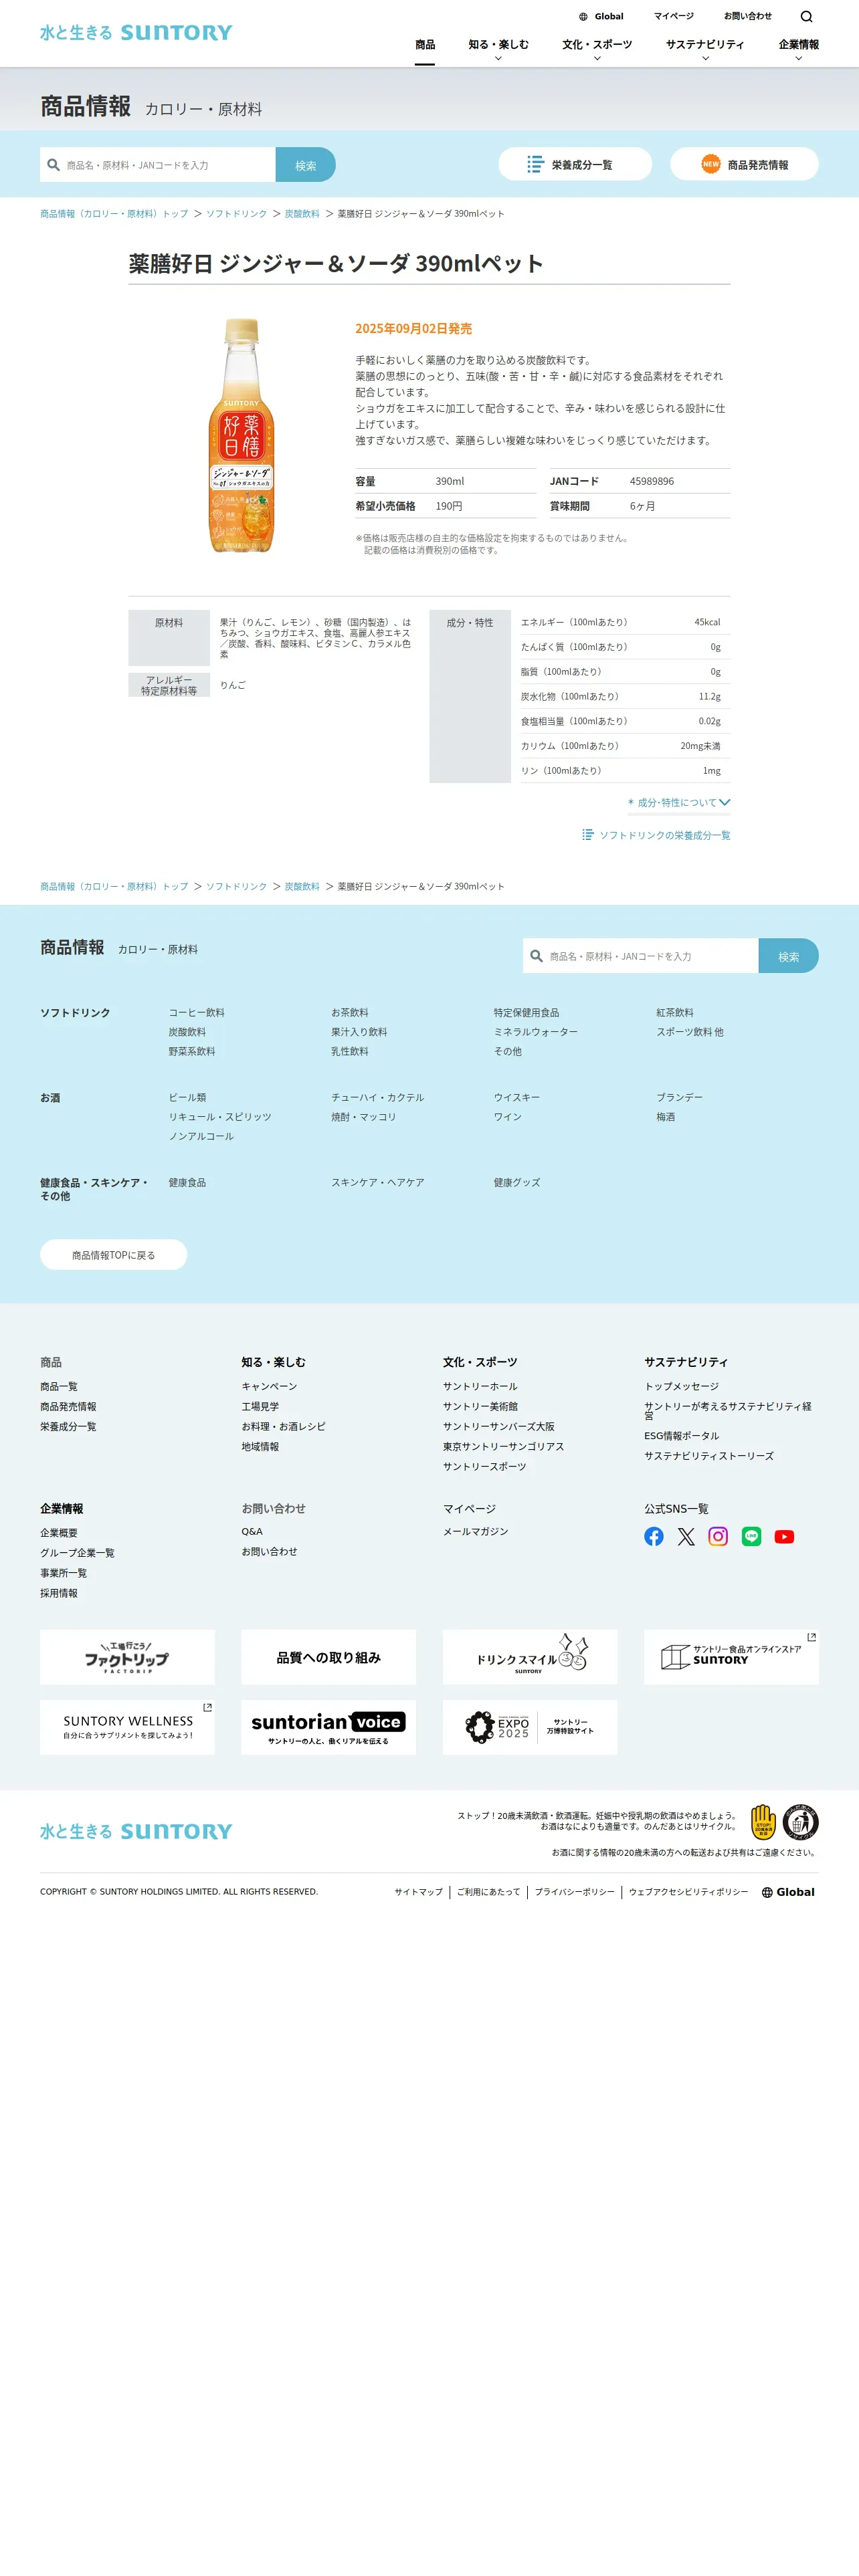
Task: Open お茶飲料 category link
Action: [x=350, y=1013]
